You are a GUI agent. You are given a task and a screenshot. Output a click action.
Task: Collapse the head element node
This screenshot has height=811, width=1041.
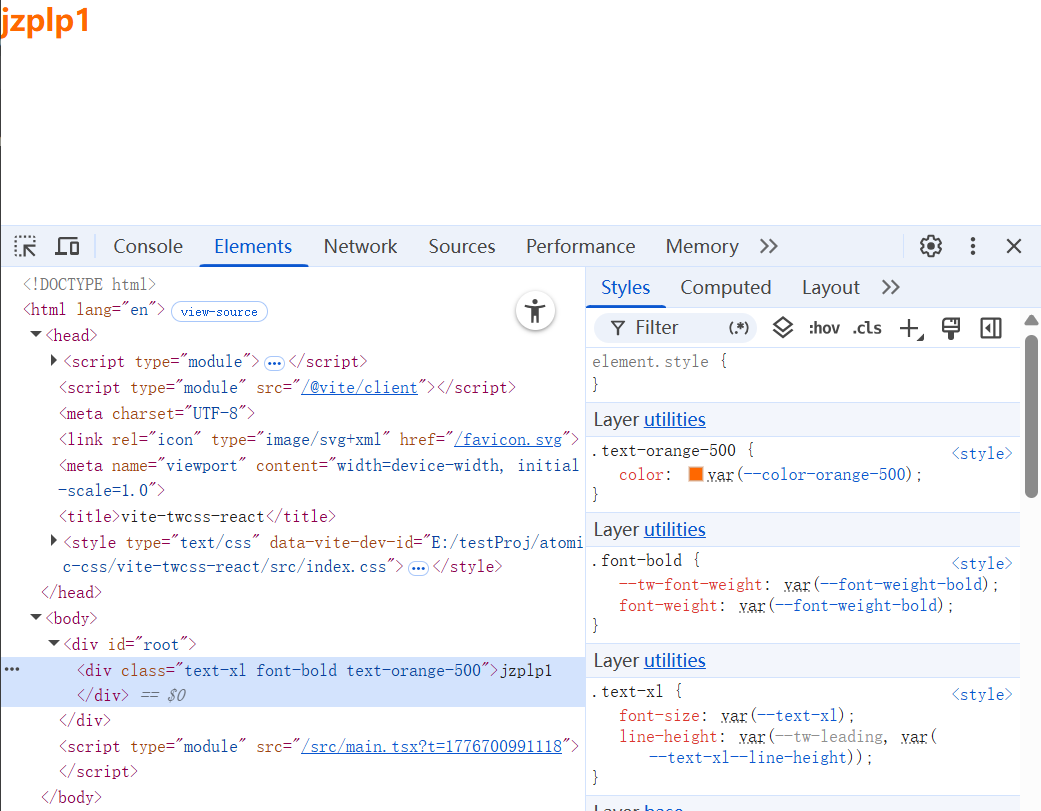(x=36, y=334)
